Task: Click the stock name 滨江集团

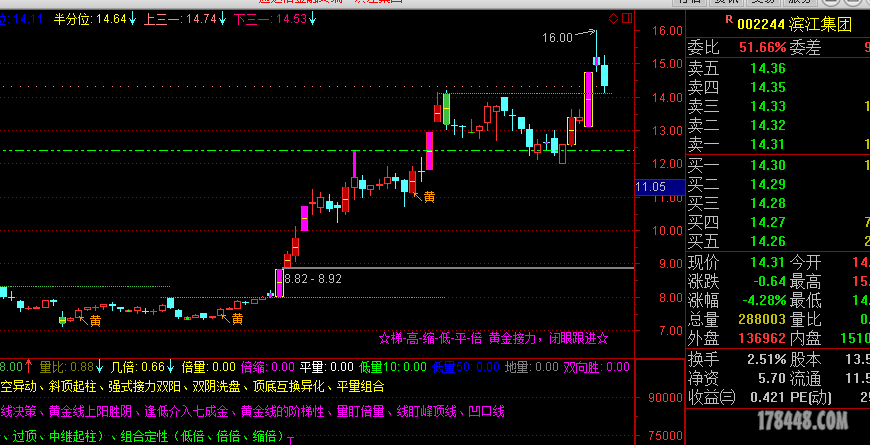Action: coord(820,24)
